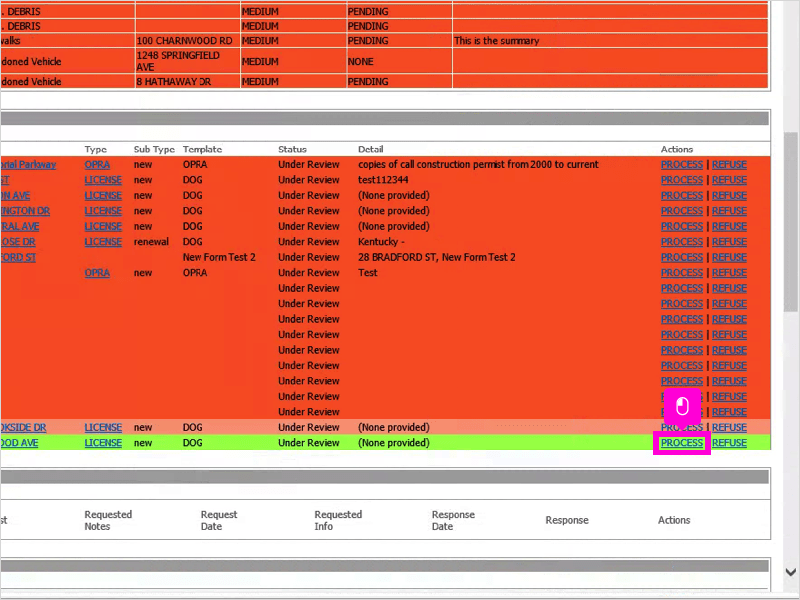
Task: Select the 8 HATHAWAY DR address cell
Action: tap(188, 82)
